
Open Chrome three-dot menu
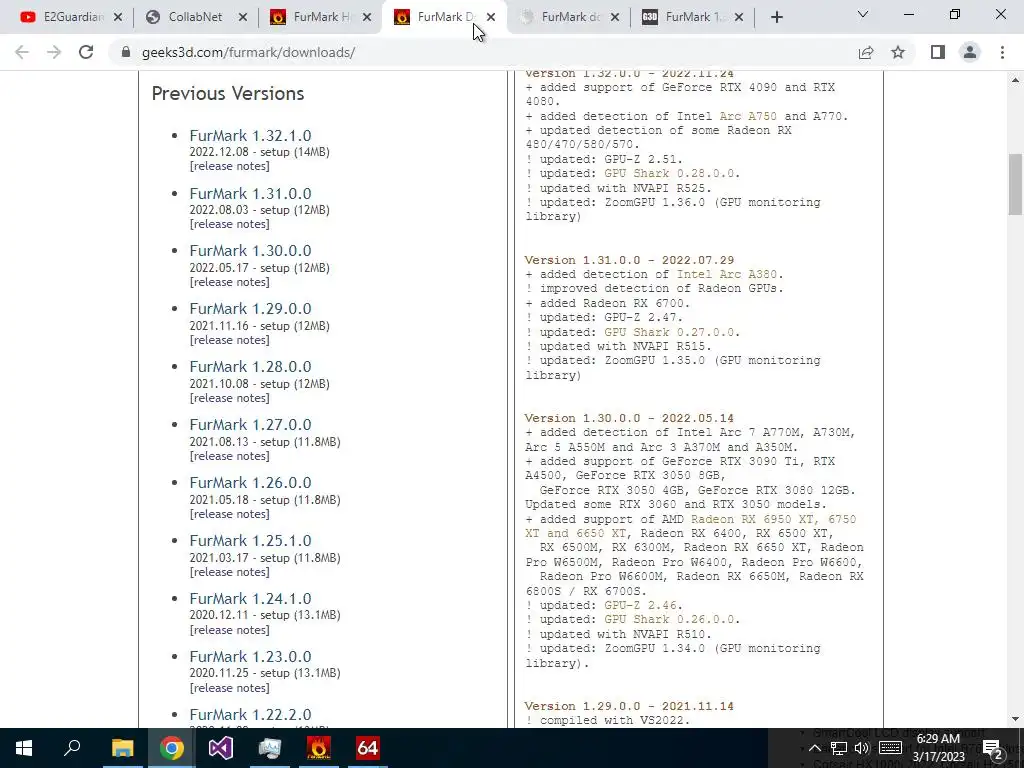click(x=1002, y=52)
